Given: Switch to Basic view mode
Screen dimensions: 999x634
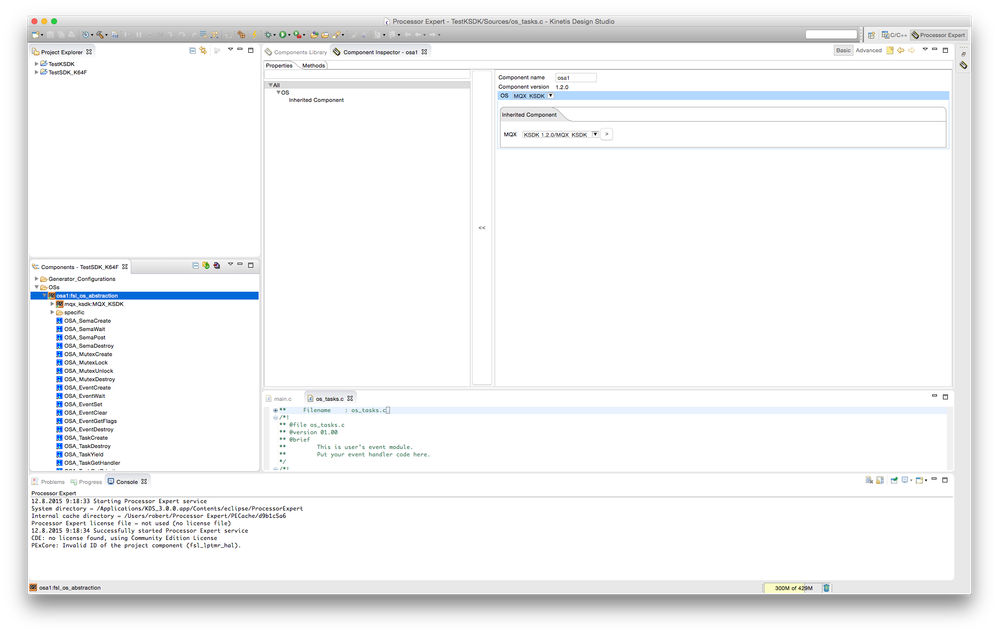Looking at the screenshot, I should pos(843,50).
